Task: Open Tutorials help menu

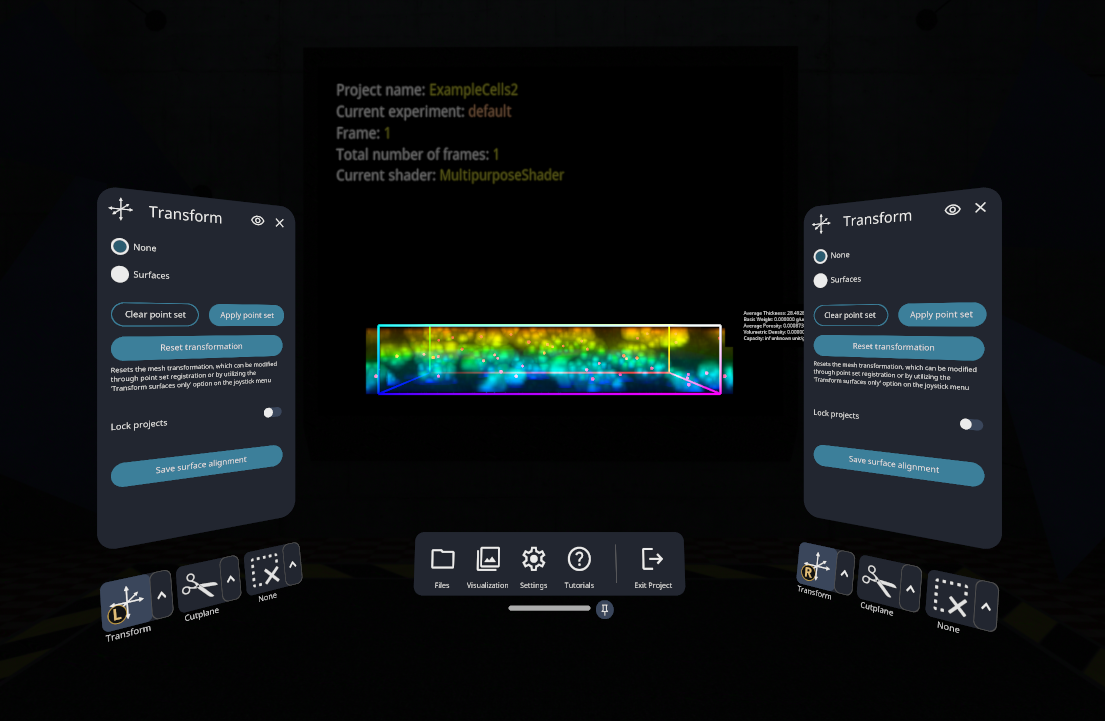Action: (579, 567)
